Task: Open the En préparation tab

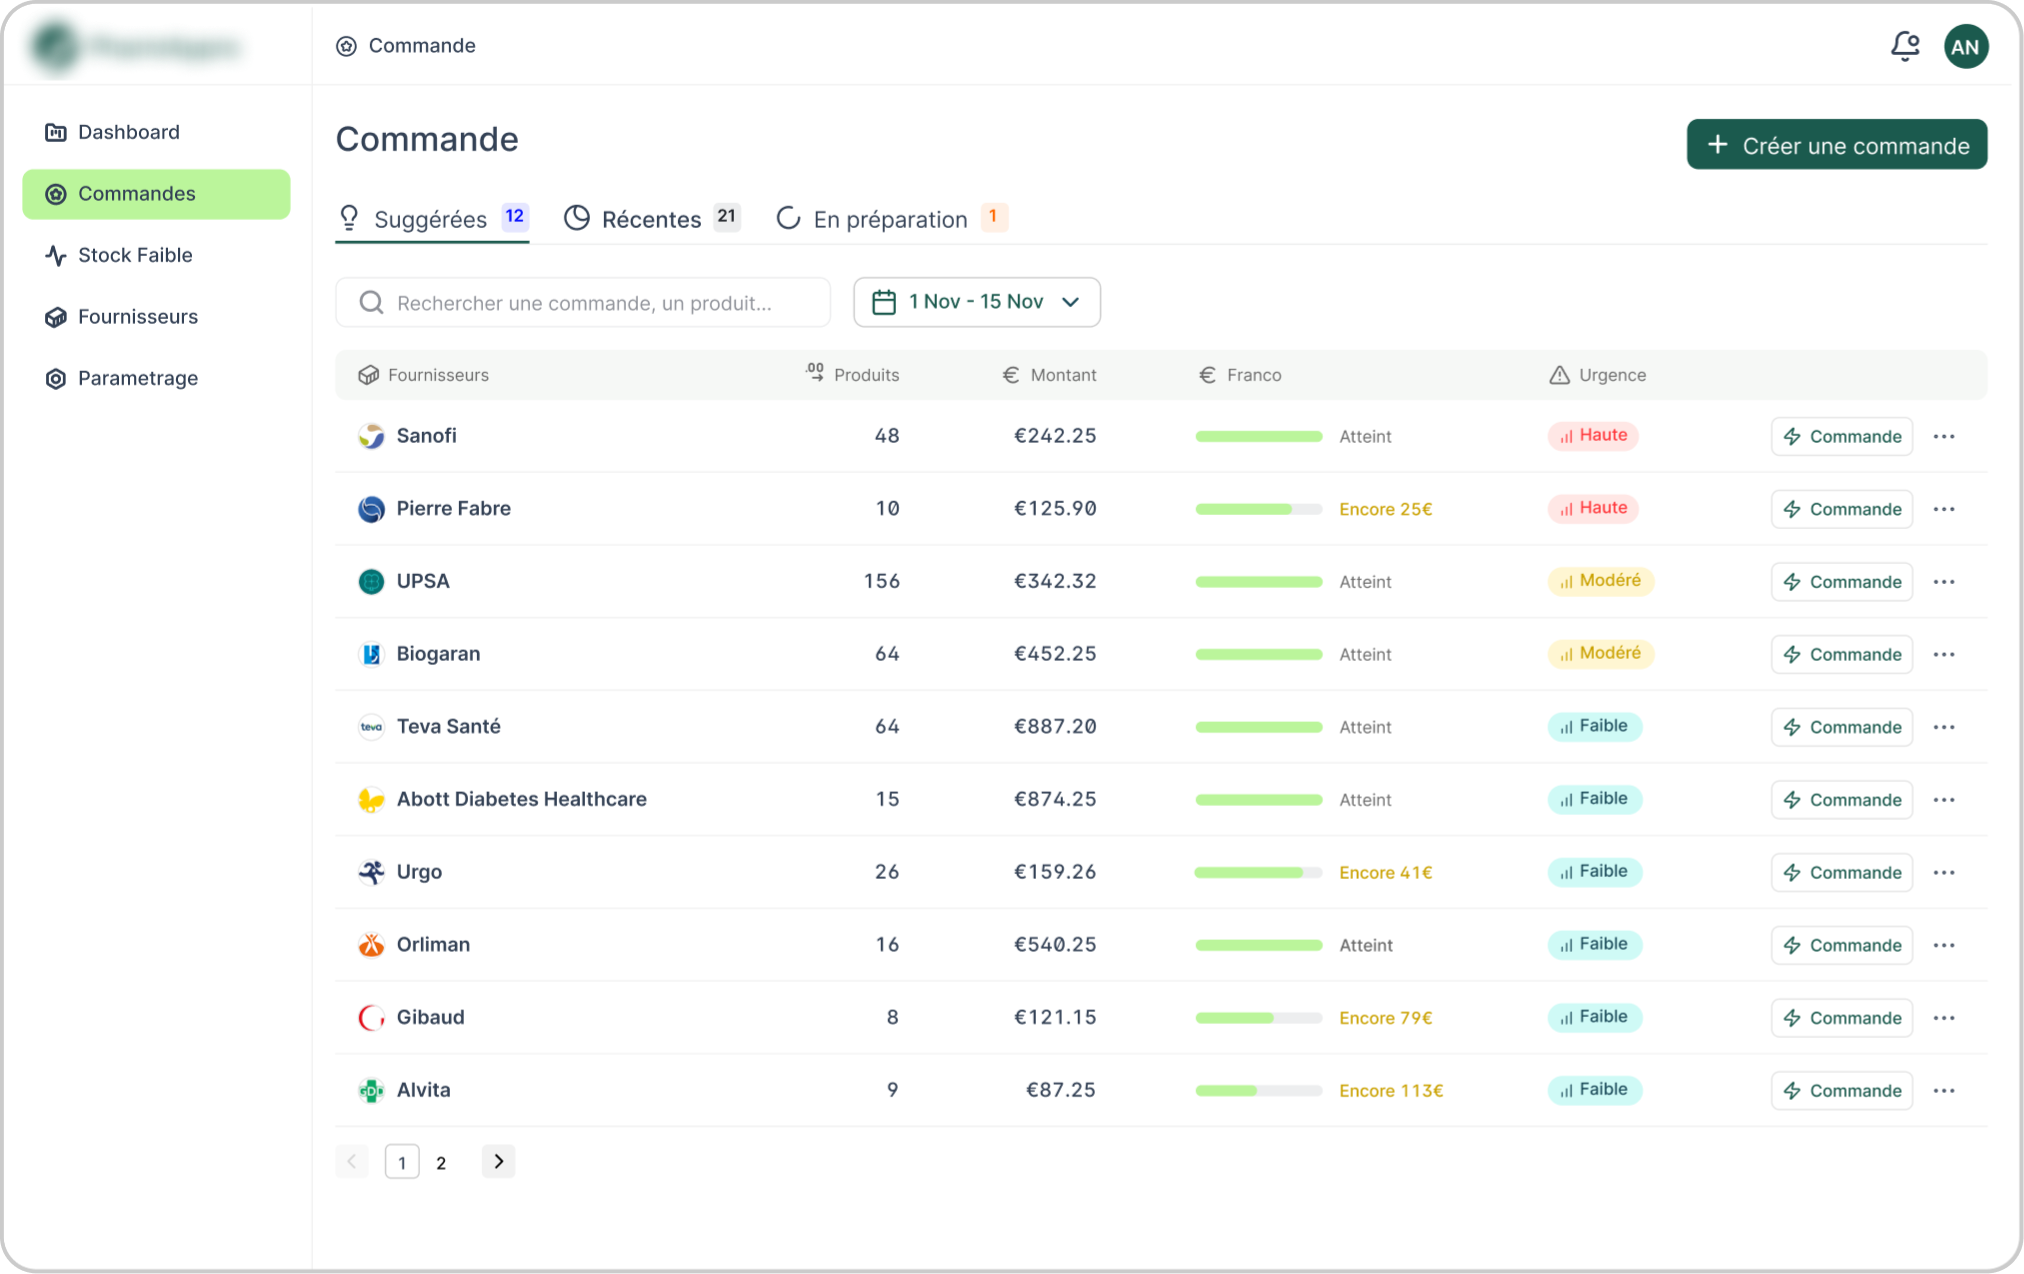Action: click(890, 219)
